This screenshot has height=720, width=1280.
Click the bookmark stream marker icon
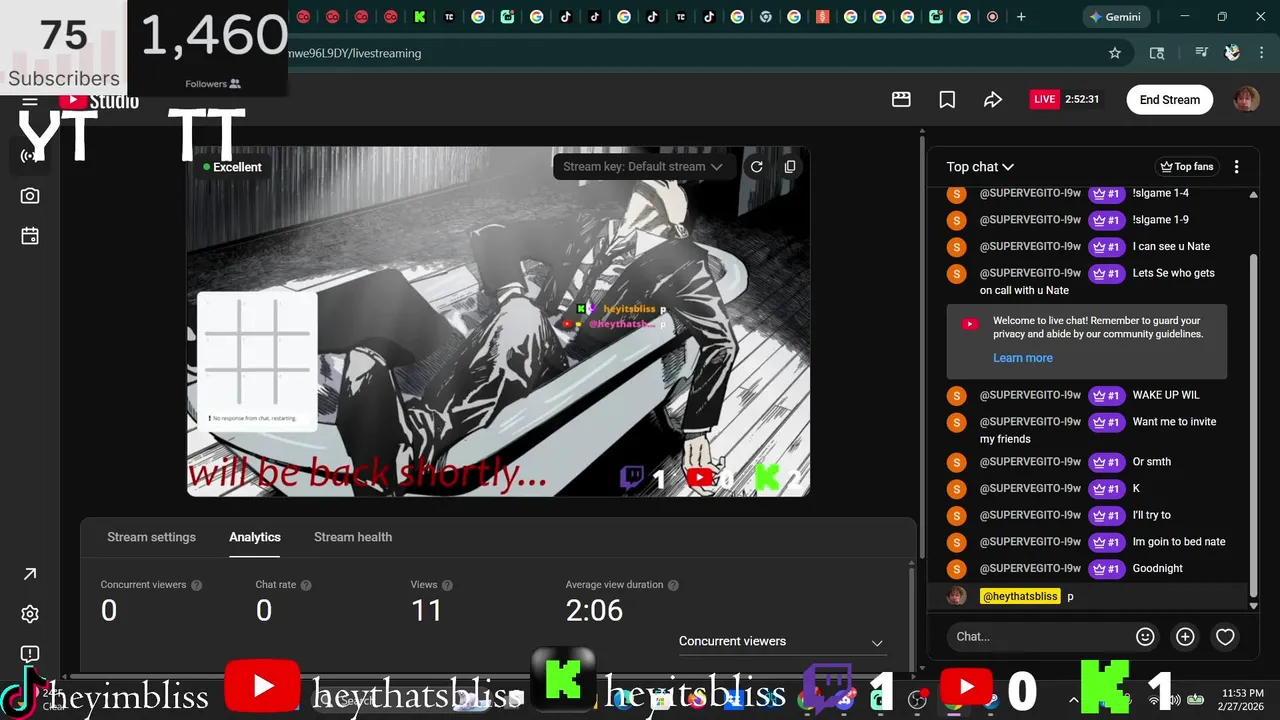click(947, 99)
